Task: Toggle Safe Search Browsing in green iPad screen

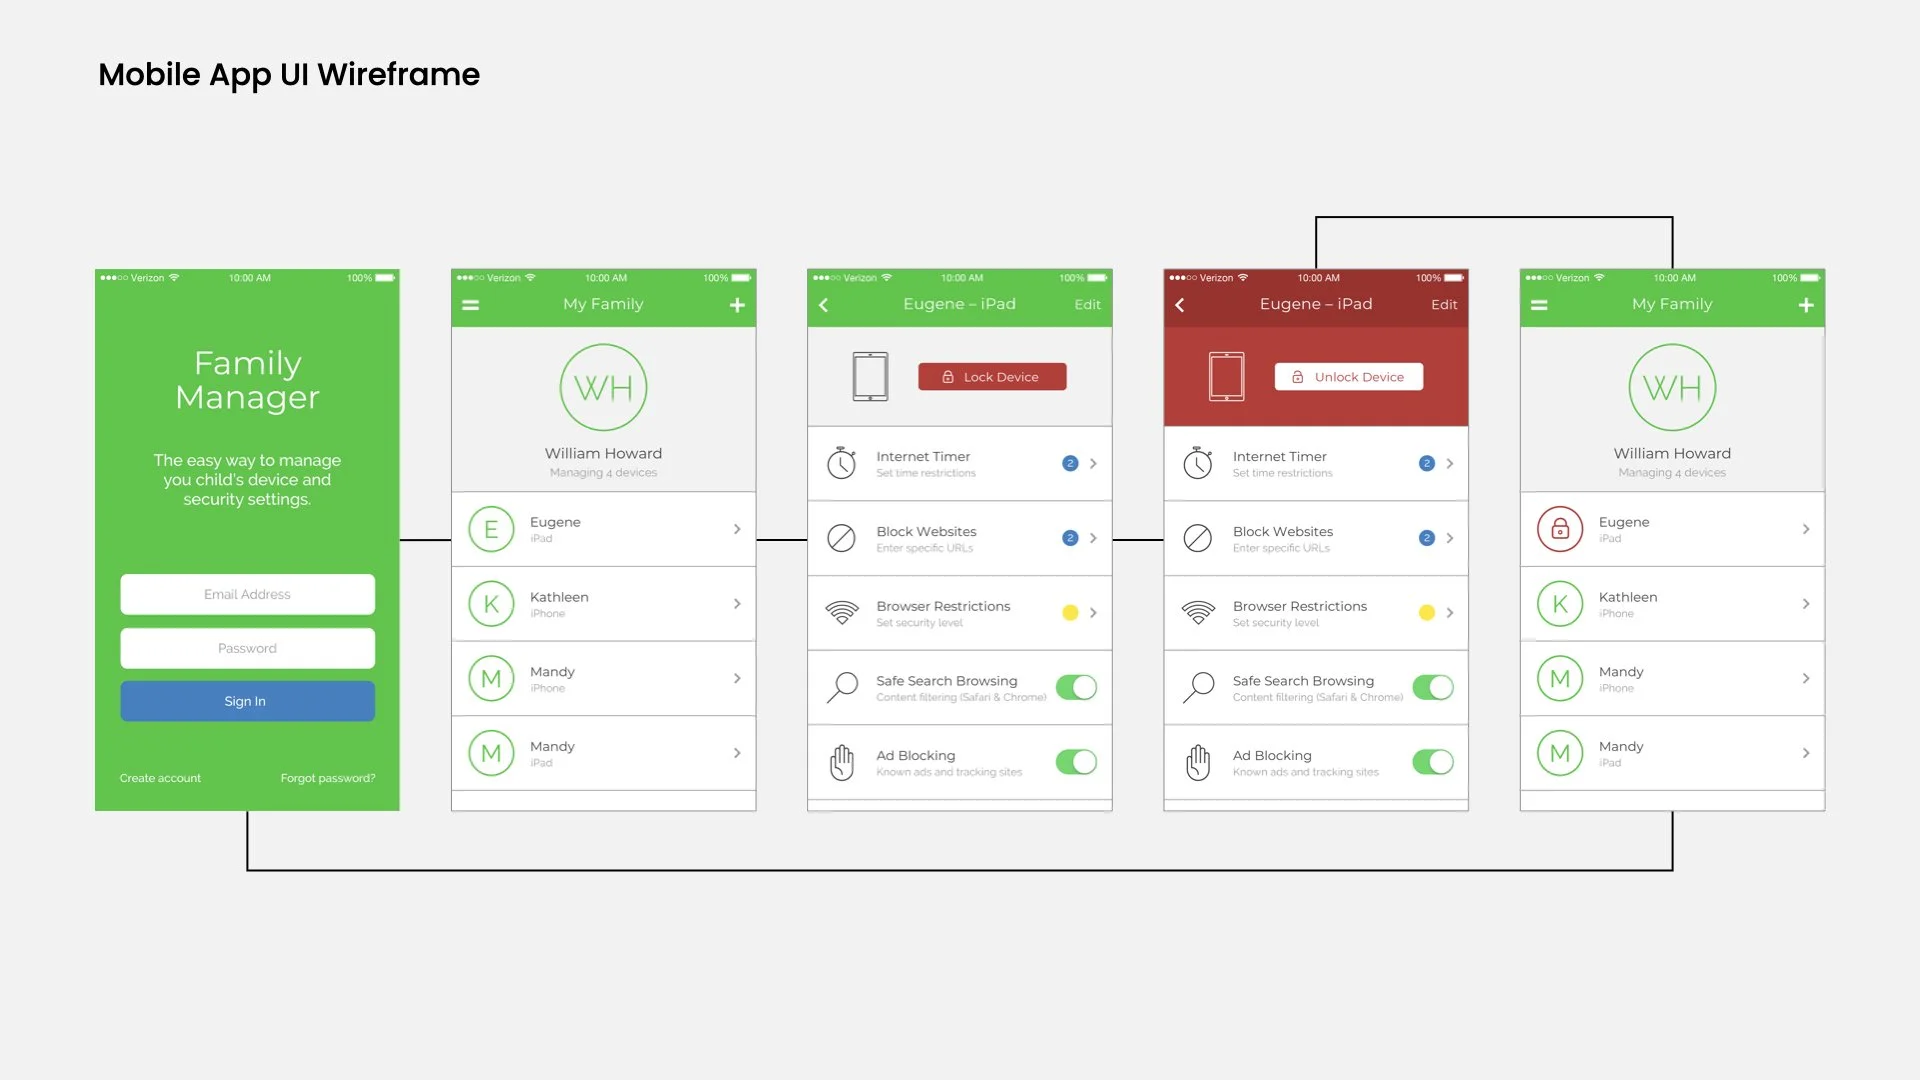Action: point(1076,687)
